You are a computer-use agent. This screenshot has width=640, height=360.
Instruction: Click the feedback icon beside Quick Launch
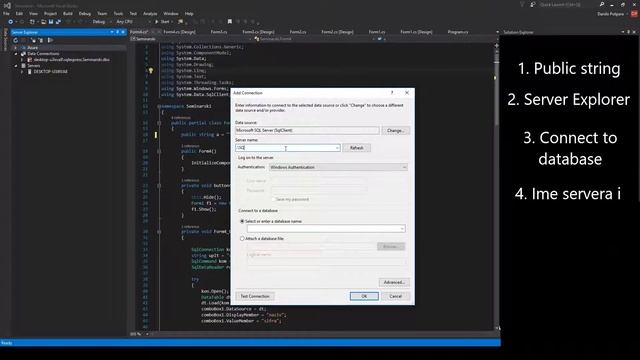(x=533, y=4)
